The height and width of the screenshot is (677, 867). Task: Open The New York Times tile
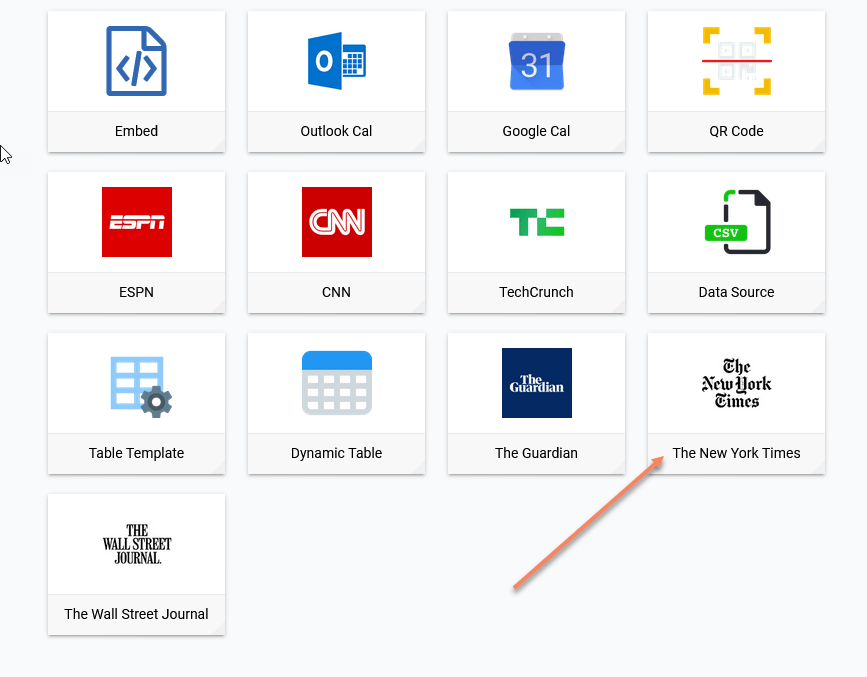[x=736, y=403]
